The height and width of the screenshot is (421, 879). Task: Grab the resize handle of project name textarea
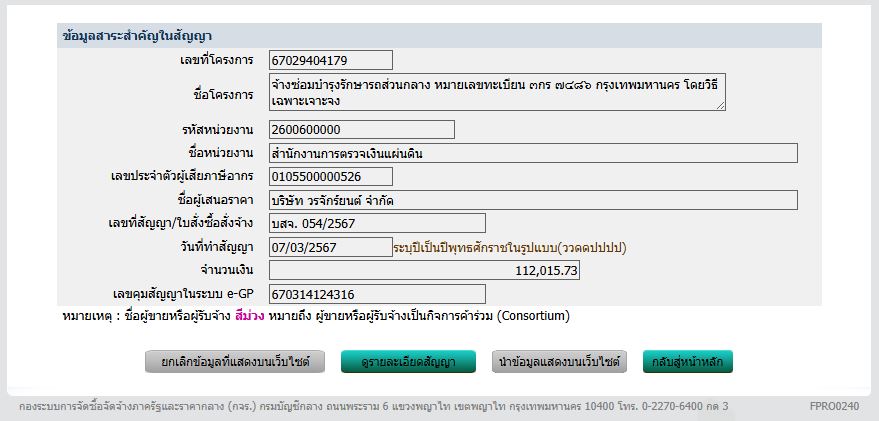click(720, 106)
